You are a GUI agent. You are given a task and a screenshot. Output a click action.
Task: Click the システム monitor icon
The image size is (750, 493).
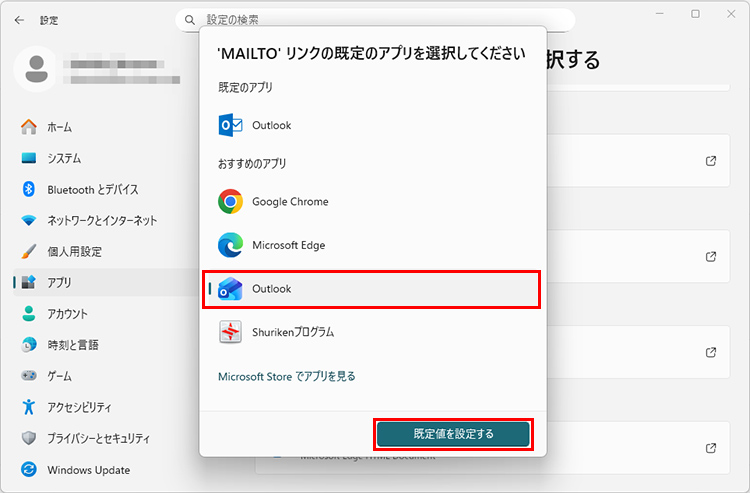(x=29, y=158)
